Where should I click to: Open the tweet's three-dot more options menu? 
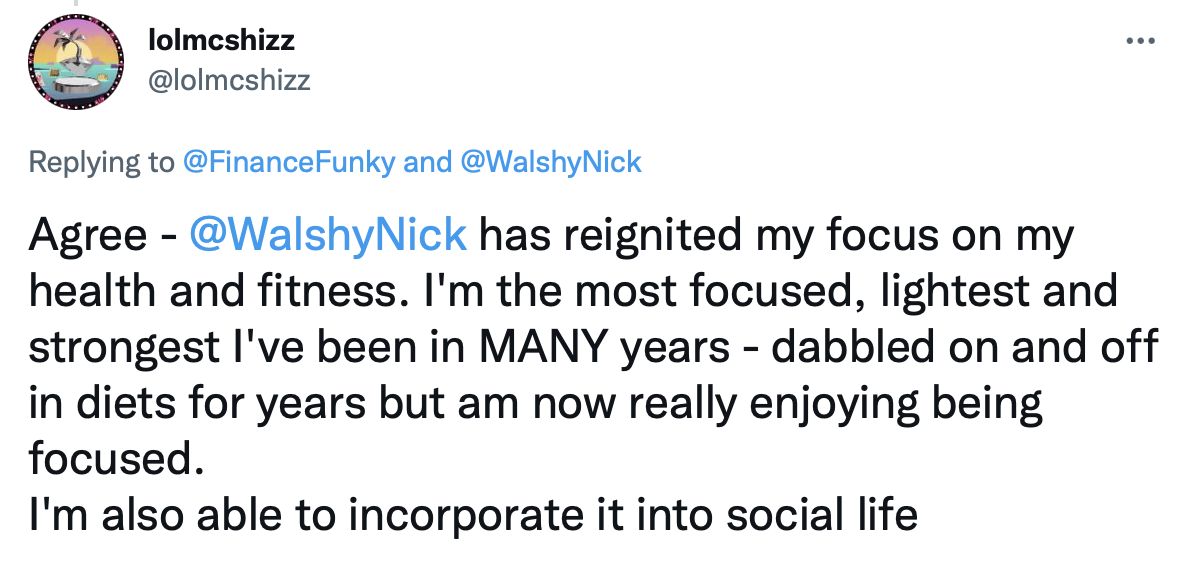click(1139, 42)
